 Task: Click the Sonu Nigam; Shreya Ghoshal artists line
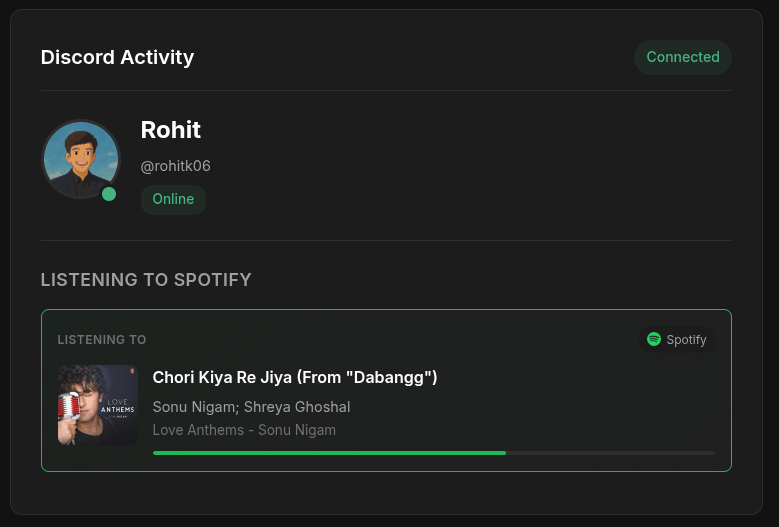251,406
